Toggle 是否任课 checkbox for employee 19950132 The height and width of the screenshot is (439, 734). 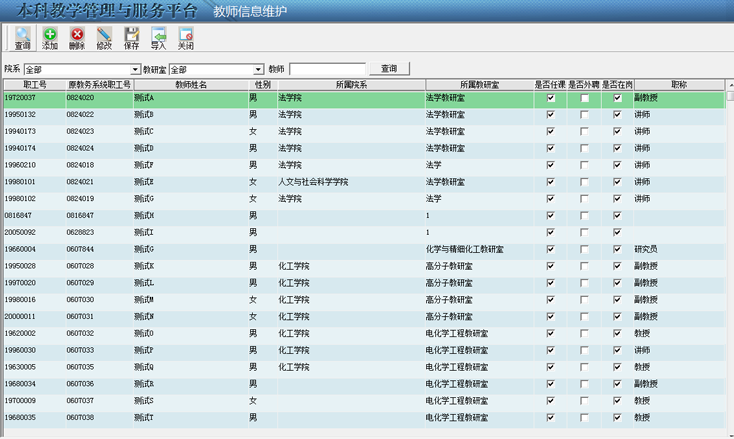tap(550, 115)
